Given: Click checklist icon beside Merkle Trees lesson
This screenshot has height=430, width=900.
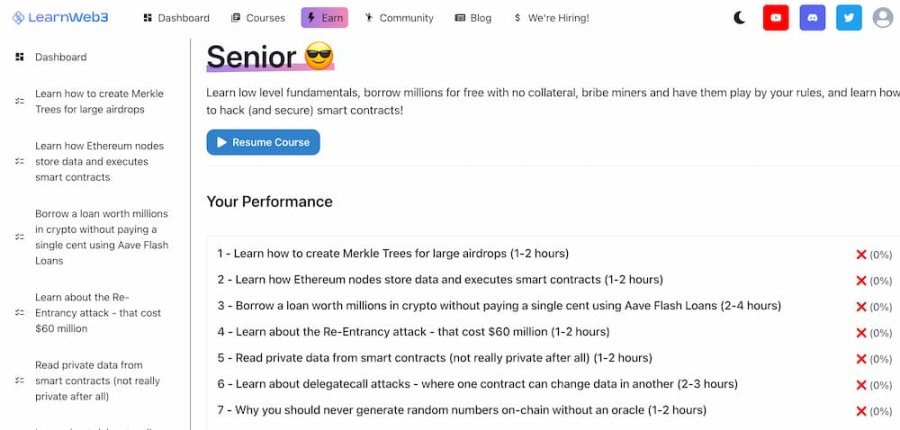Looking at the screenshot, I should [19, 101].
